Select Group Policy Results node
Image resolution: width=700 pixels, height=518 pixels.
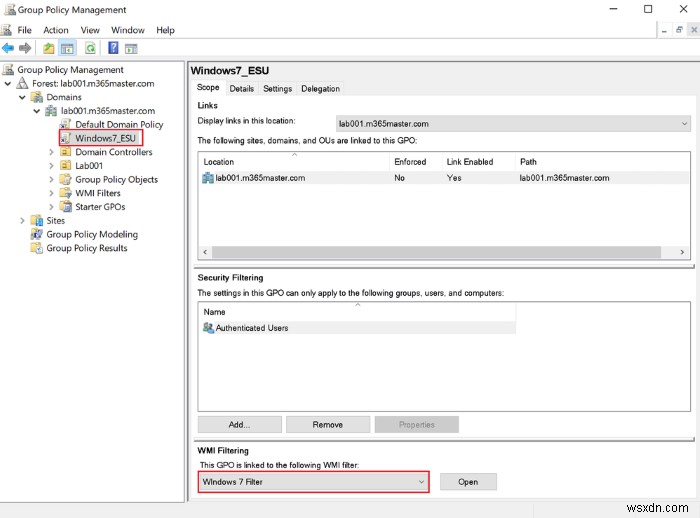click(87, 248)
